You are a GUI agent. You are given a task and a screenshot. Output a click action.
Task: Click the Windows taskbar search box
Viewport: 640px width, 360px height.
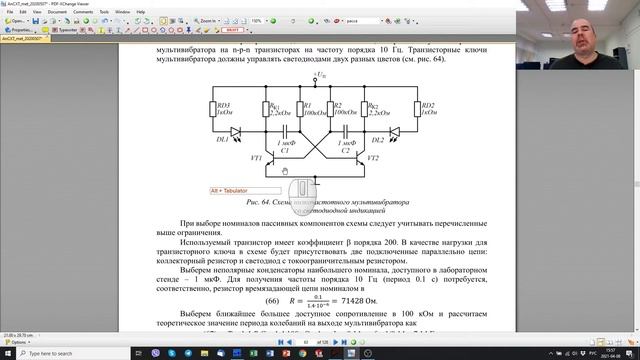tap(73, 353)
